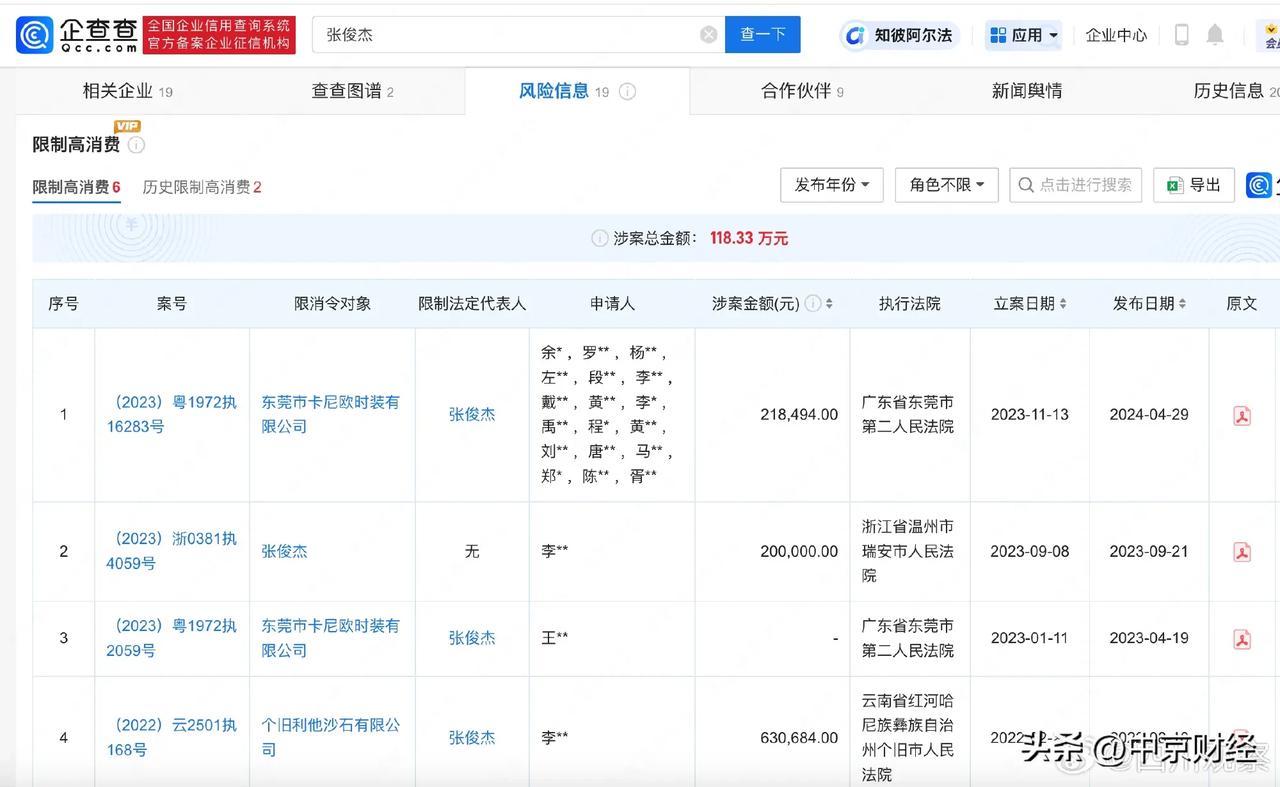The height and width of the screenshot is (787, 1280).
Task: Open case (2023)粤1972执2059号
Action: (172, 638)
